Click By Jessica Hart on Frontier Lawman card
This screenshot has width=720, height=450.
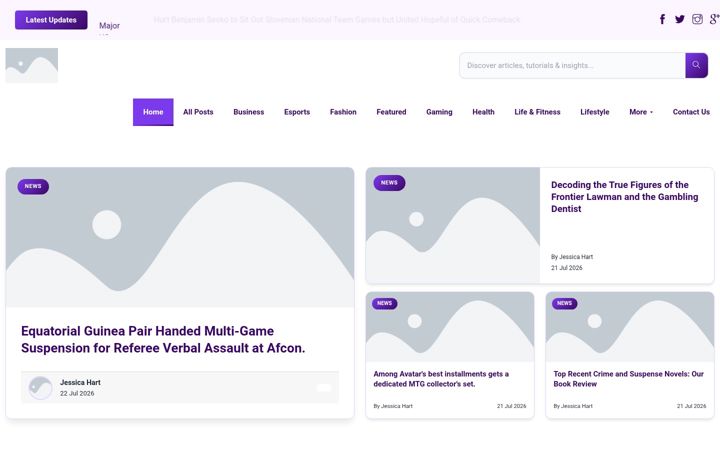[x=572, y=257]
